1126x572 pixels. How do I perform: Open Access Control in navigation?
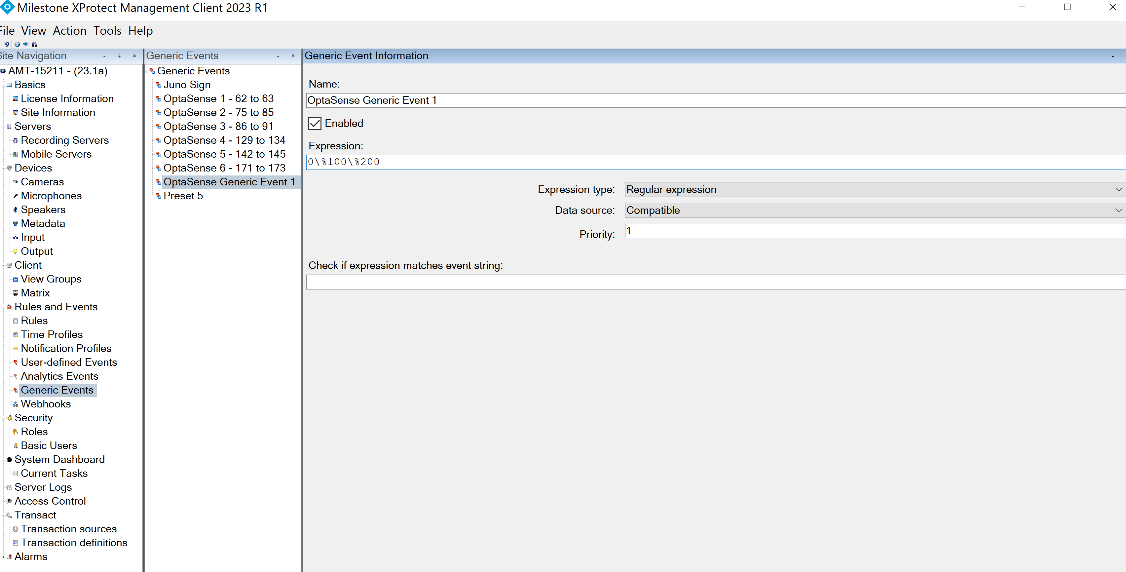pyautogui.click(x=50, y=501)
